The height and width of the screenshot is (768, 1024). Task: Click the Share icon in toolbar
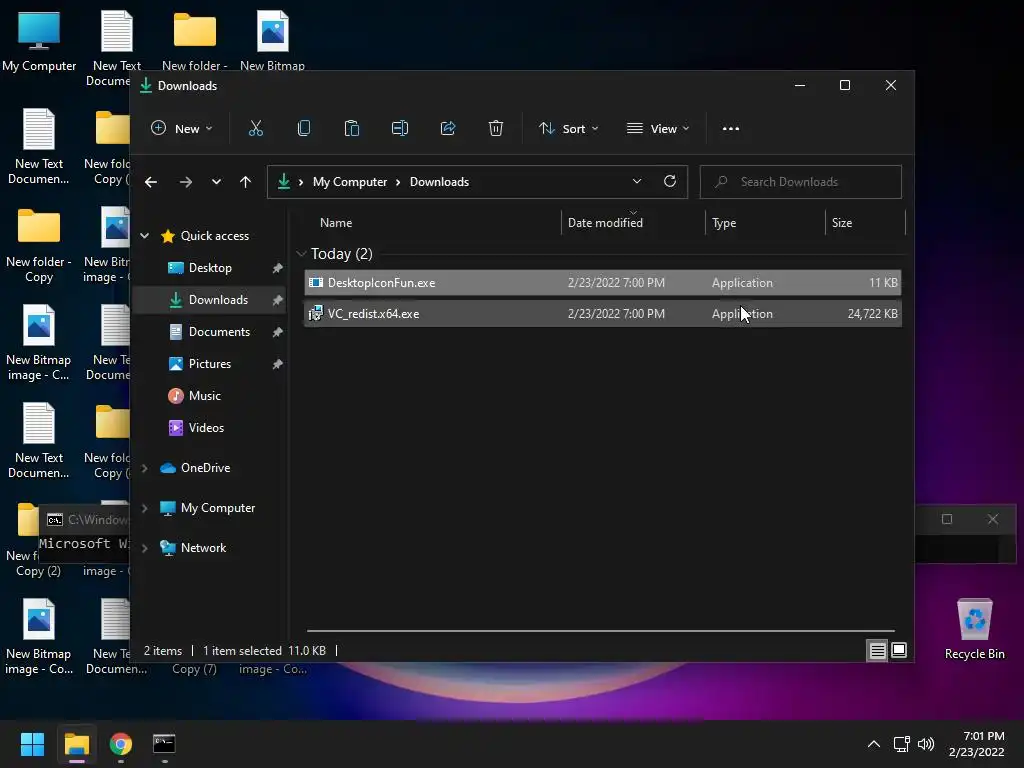(x=448, y=129)
